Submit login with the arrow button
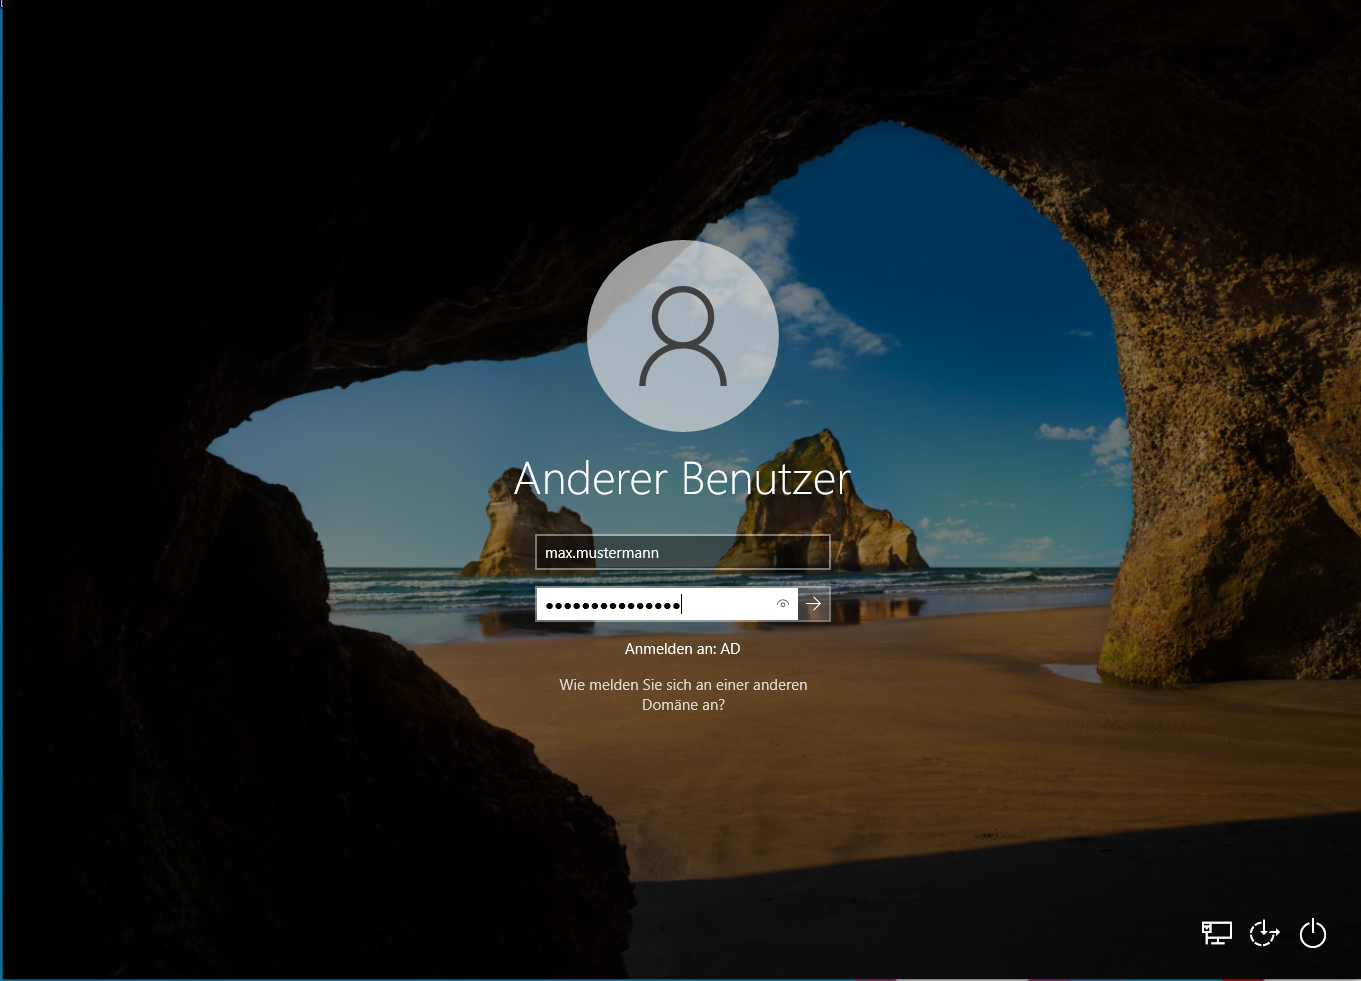This screenshot has width=1361, height=981. click(x=814, y=604)
